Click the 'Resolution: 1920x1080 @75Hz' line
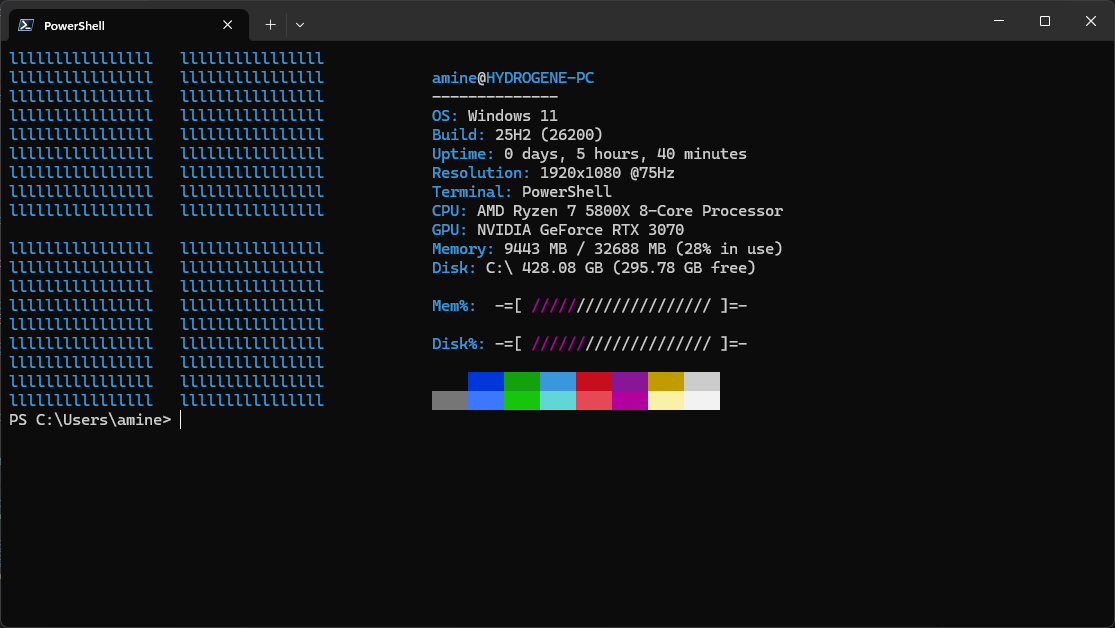The width and height of the screenshot is (1115, 628). [x=553, y=173]
